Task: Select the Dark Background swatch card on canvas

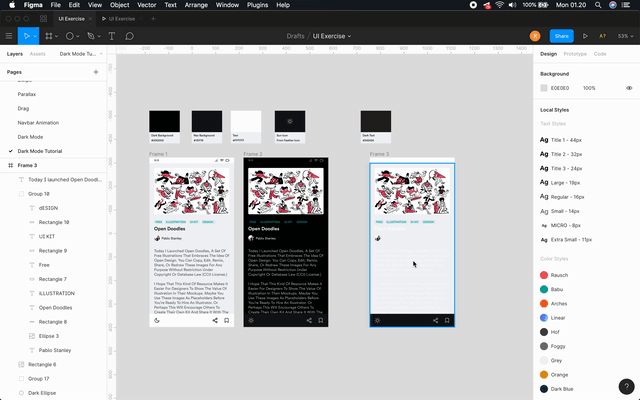Action: [164, 127]
